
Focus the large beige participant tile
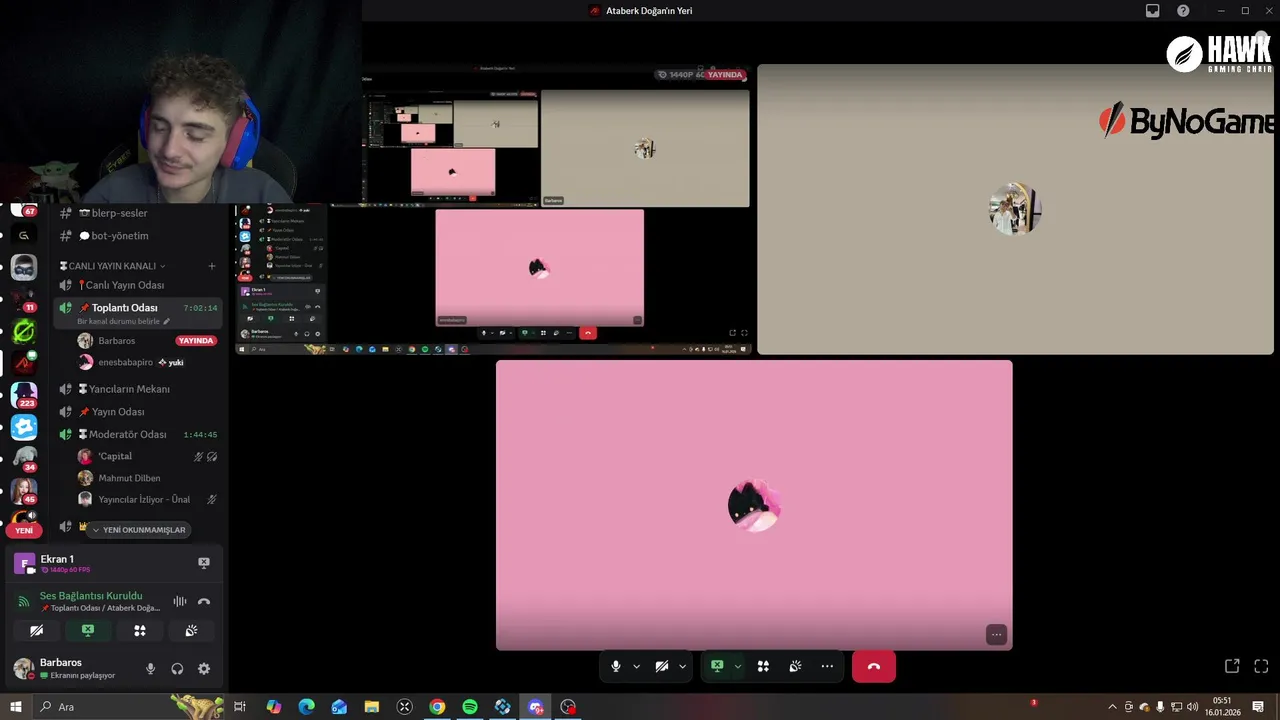pos(1015,209)
